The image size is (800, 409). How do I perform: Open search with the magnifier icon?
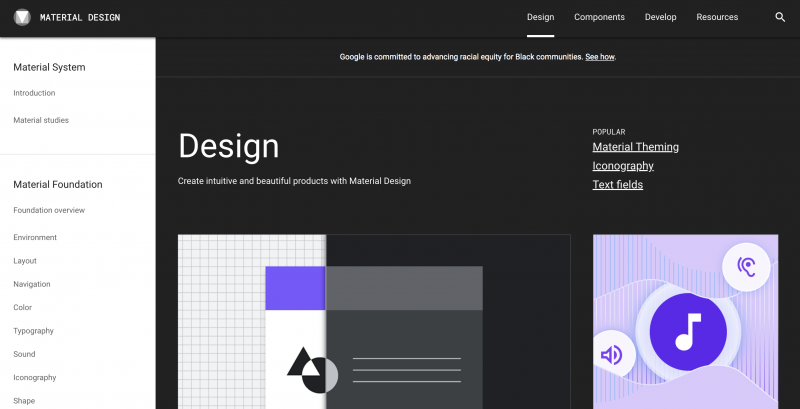(780, 17)
